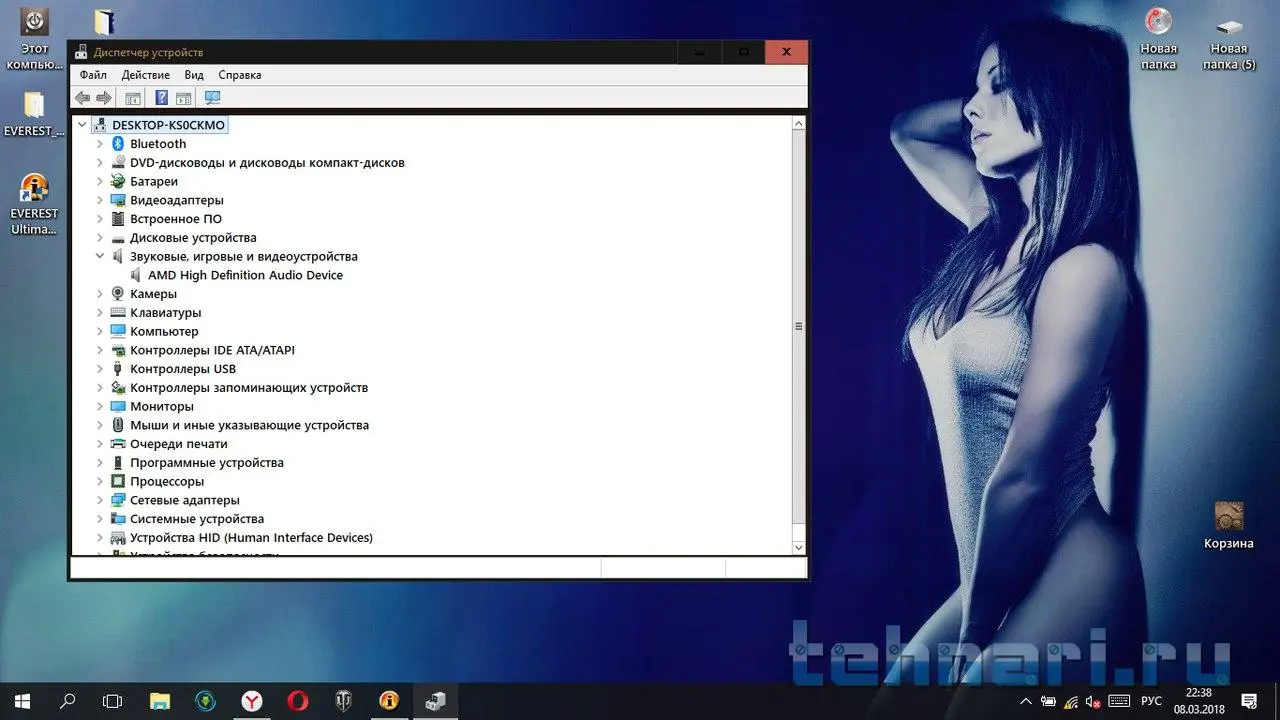Scan for hardware changes using the monitor icon

coord(212,98)
